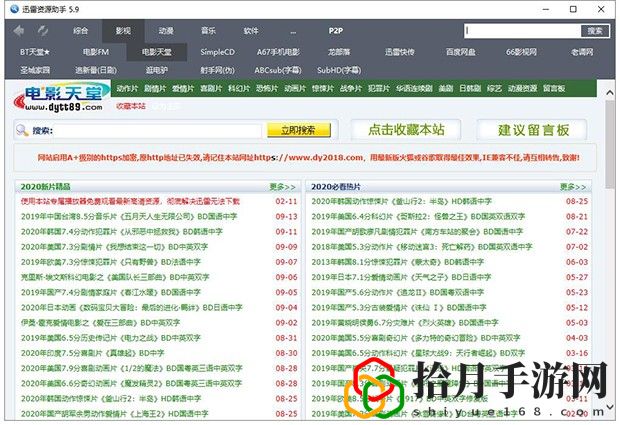
Task: Select the 66影视网 source
Action: pyautogui.click(x=522, y=52)
